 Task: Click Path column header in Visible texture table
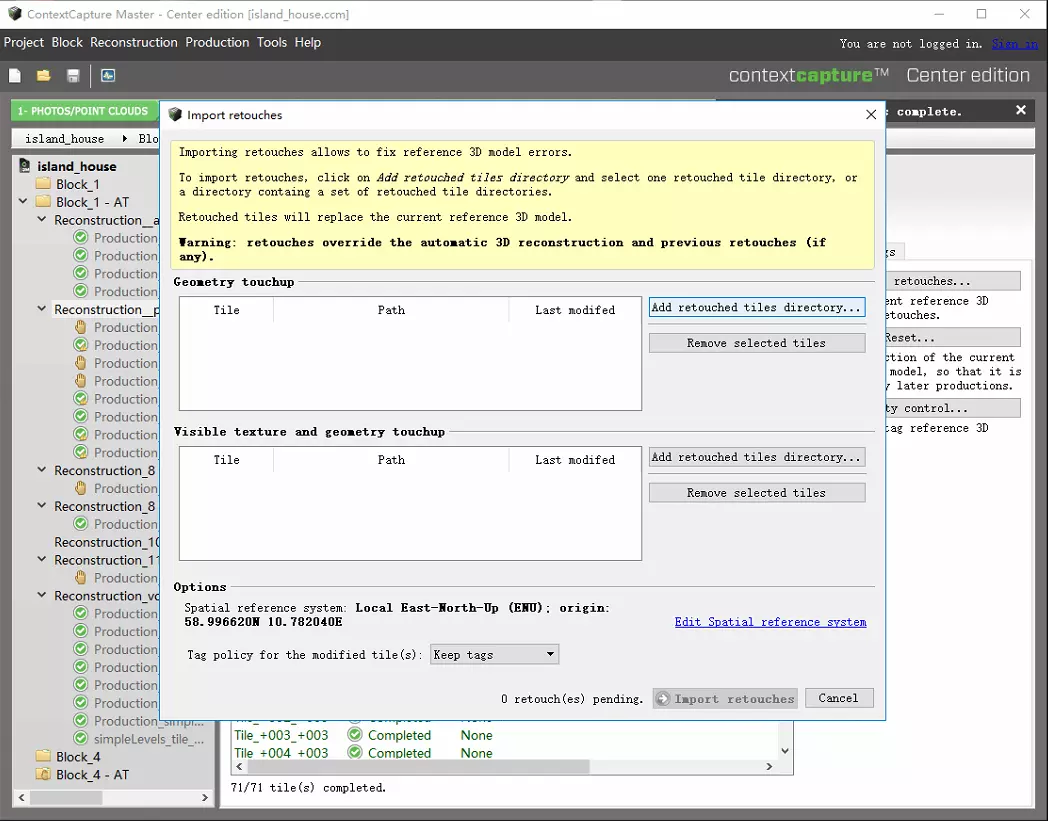(391, 459)
